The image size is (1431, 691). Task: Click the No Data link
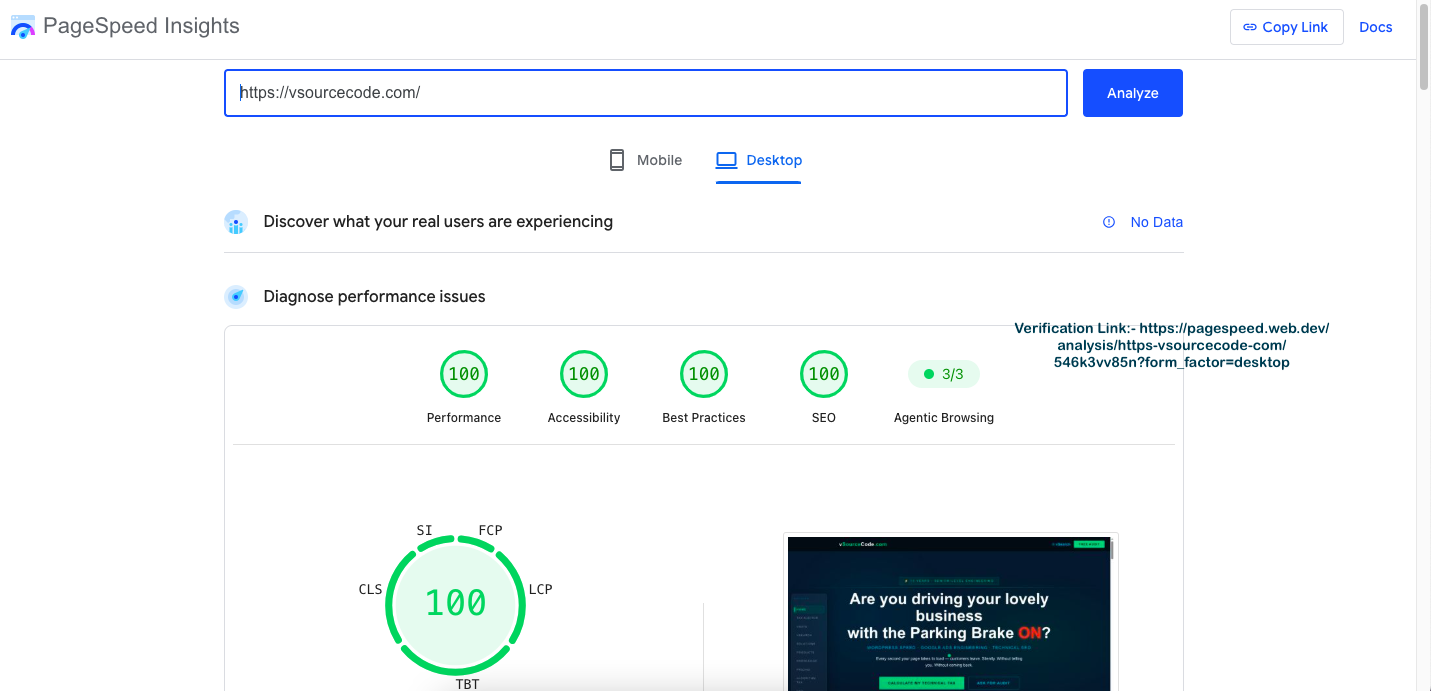click(1157, 222)
